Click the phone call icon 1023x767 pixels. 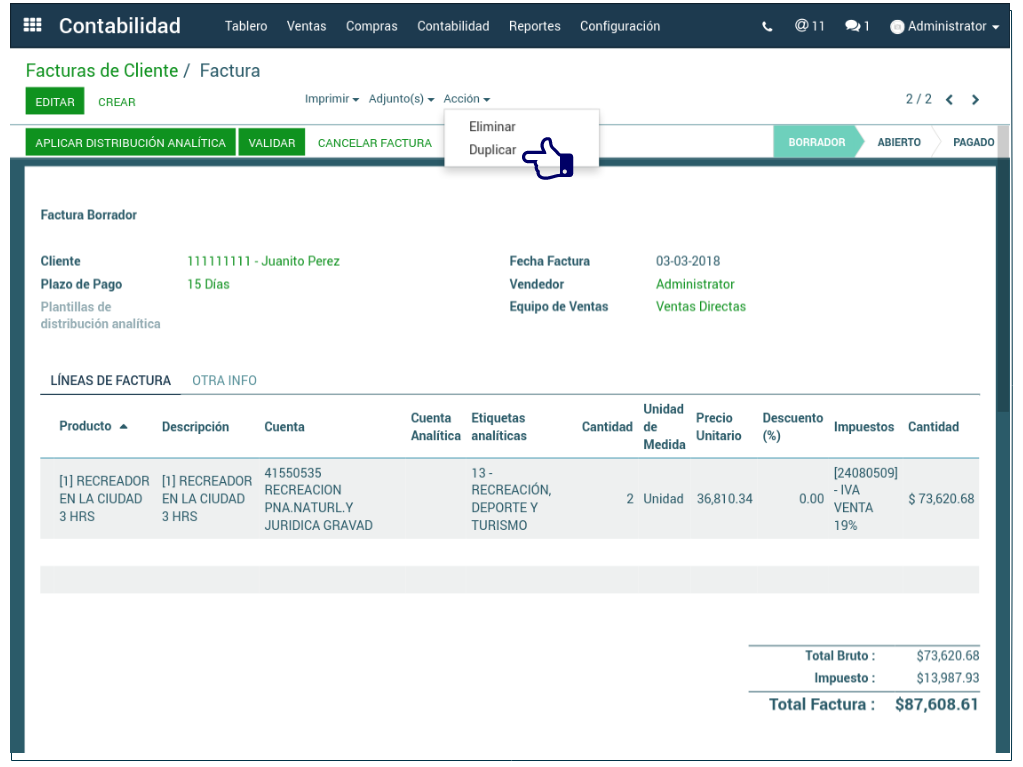[767, 27]
